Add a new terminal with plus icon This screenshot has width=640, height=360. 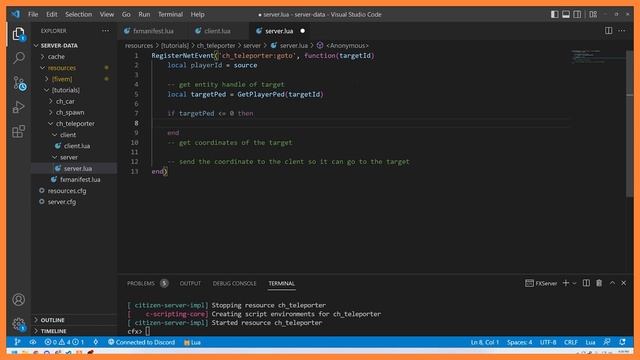566,283
